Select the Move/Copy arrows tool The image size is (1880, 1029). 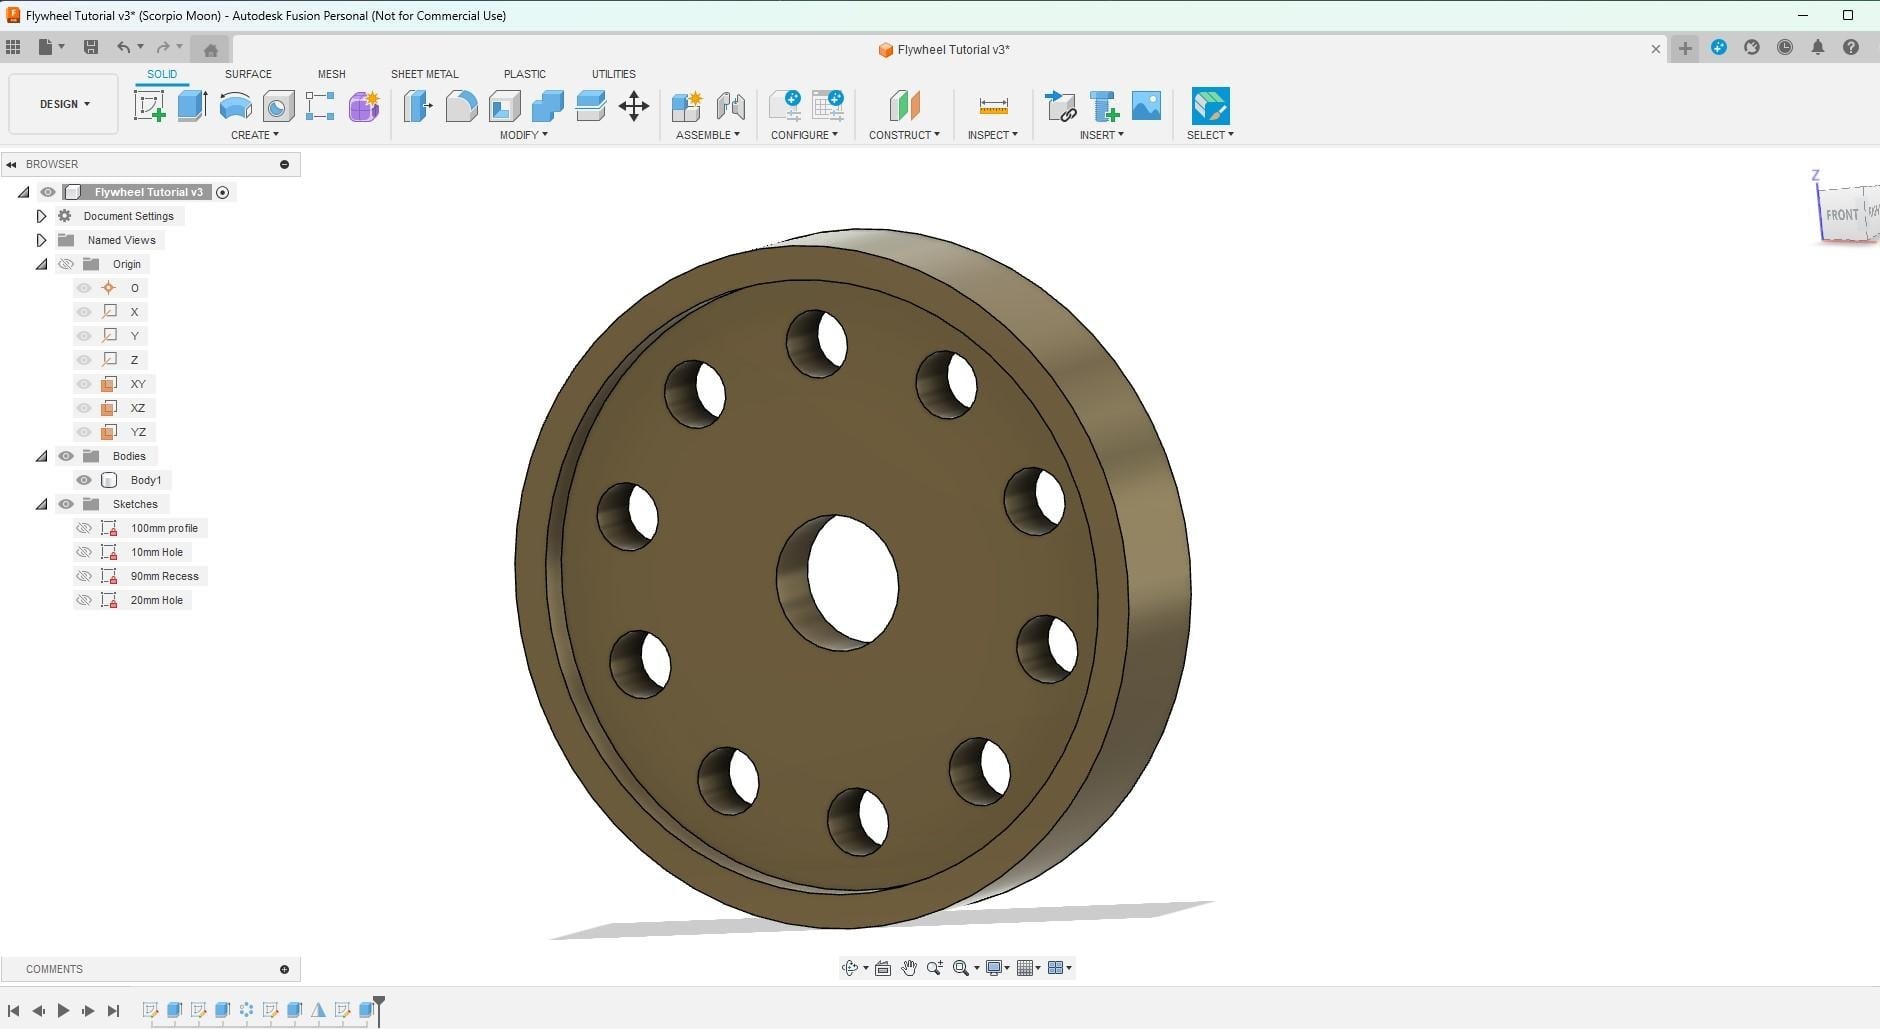click(634, 106)
